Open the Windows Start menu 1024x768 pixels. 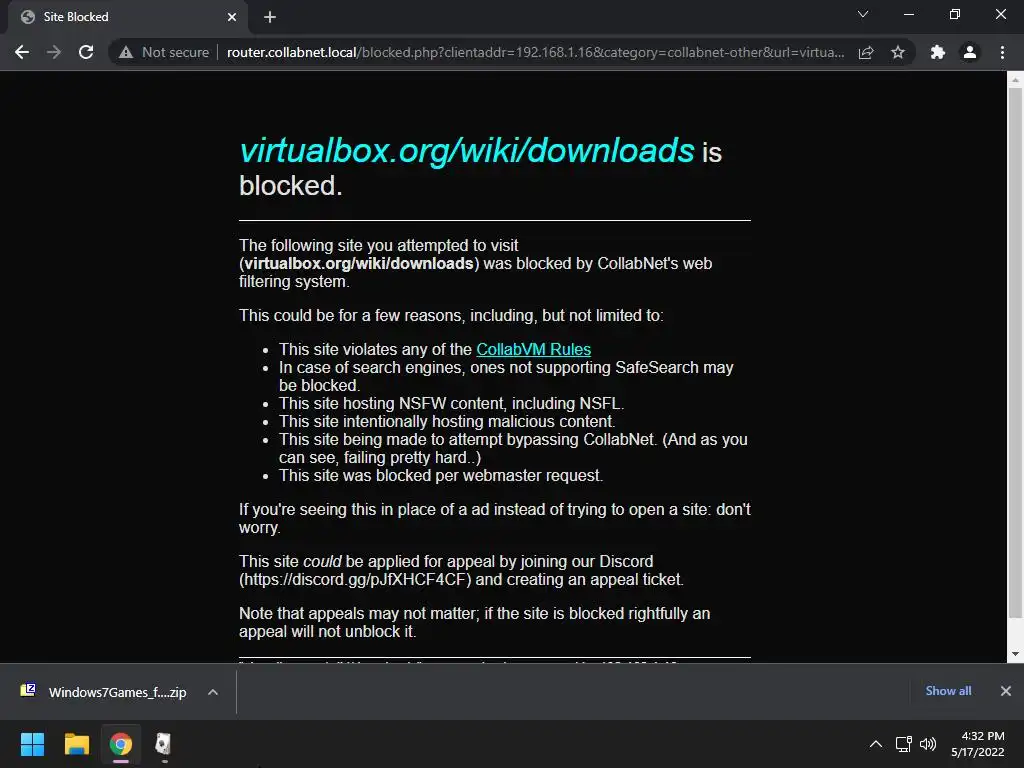32,744
